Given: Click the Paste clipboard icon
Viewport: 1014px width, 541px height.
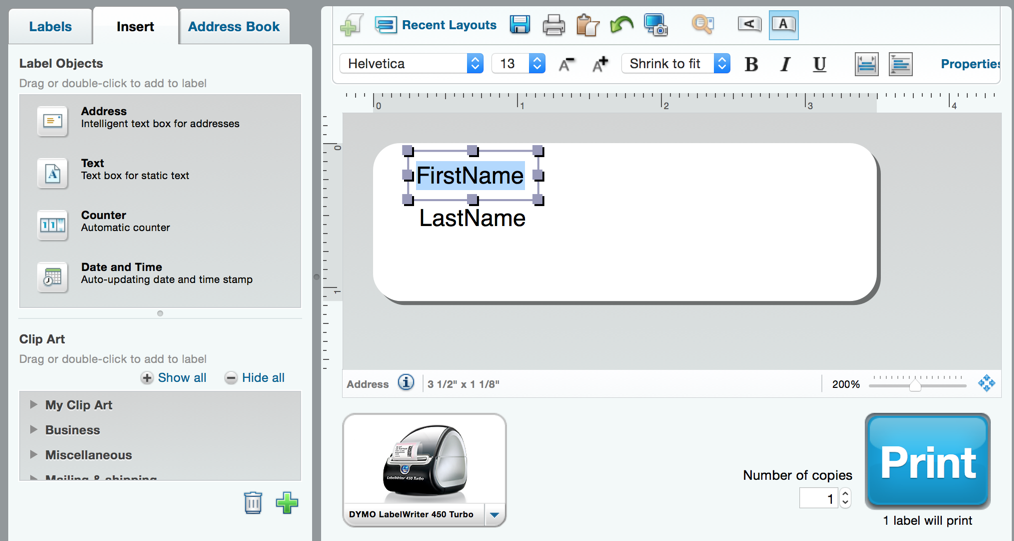Looking at the screenshot, I should [588, 25].
